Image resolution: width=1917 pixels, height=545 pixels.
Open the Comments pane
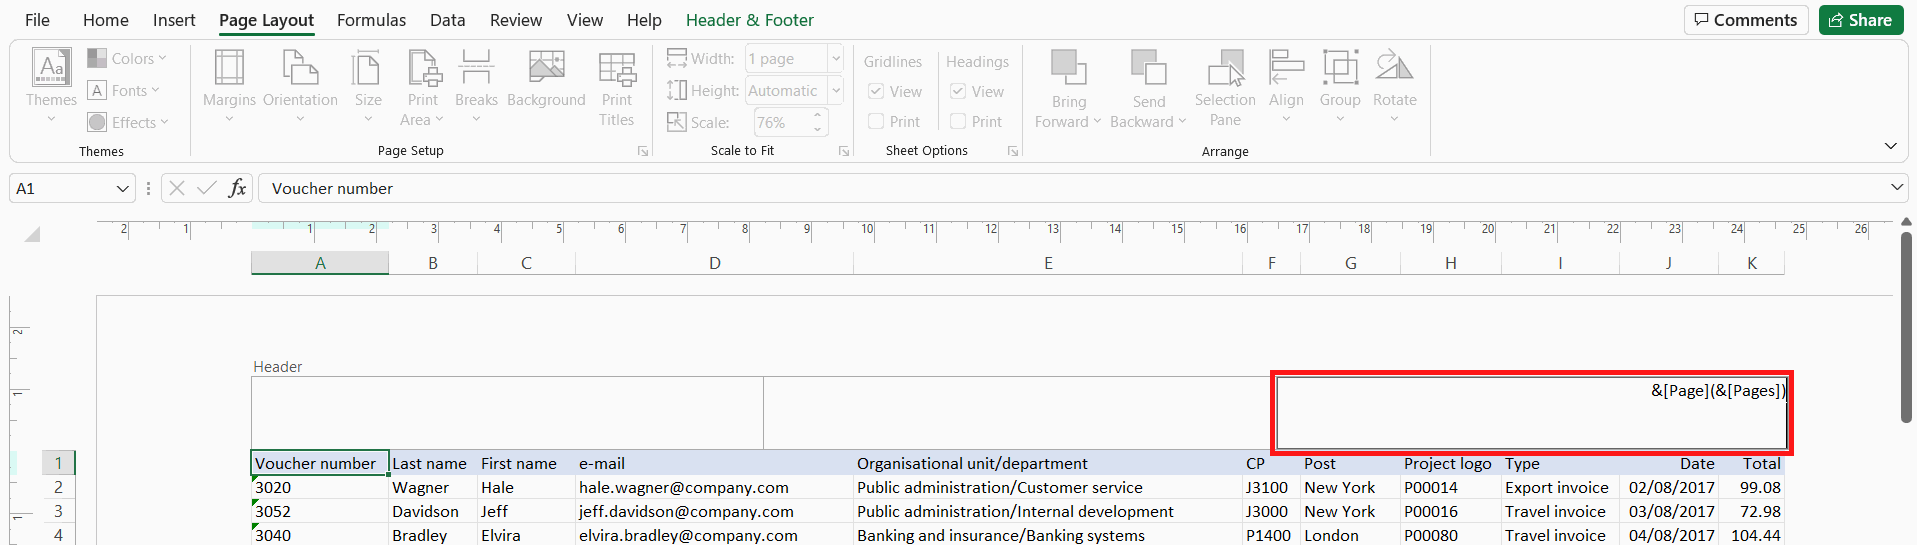[x=1746, y=20]
